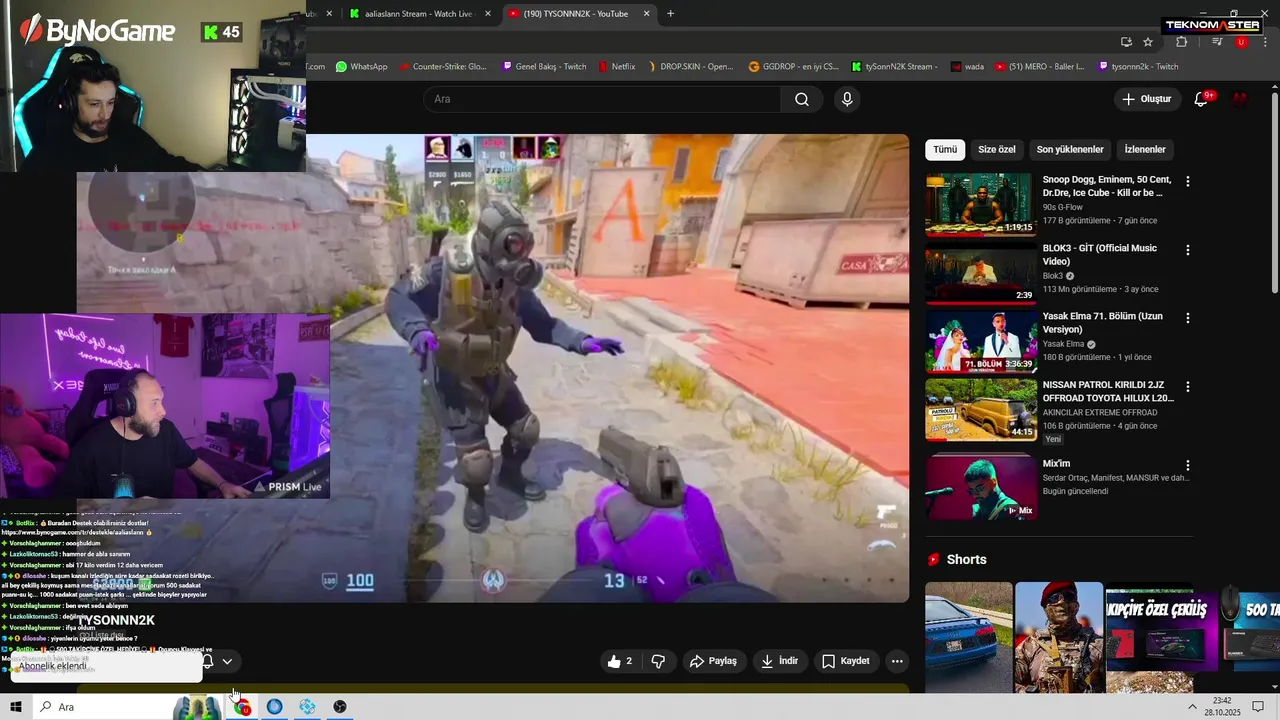Open OBS Studio from the taskbar
Image resolution: width=1280 pixels, height=720 pixels.
(x=340, y=707)
